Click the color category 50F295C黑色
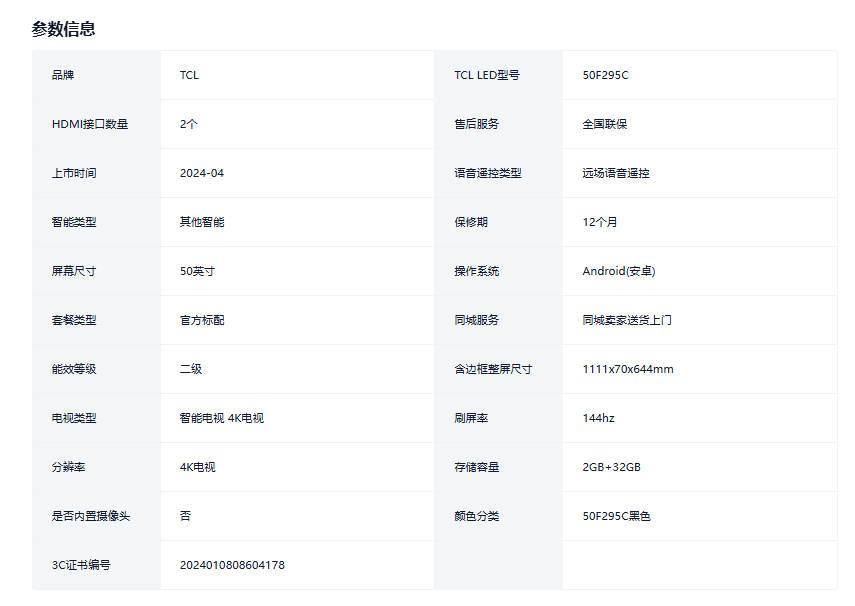 (616, 516)
